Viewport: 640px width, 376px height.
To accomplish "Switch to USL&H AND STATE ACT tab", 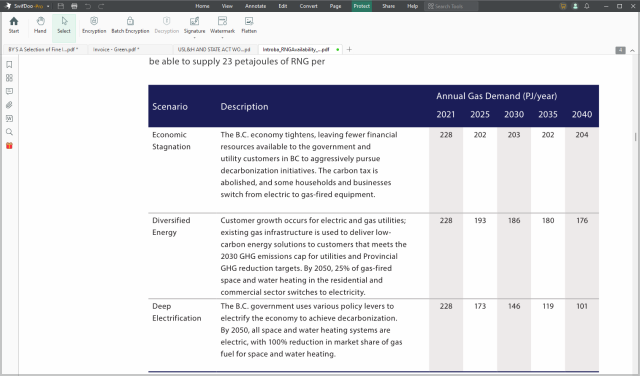I will [215, 49].
